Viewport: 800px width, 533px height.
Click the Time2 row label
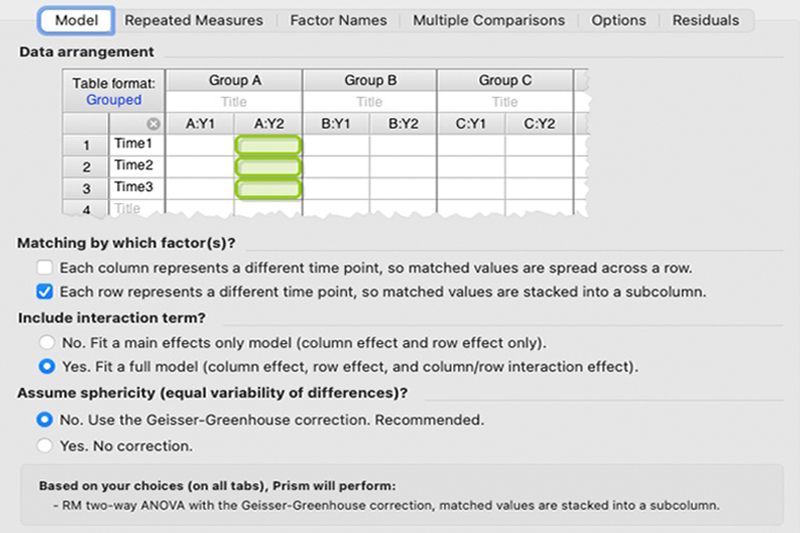point(134,166)
